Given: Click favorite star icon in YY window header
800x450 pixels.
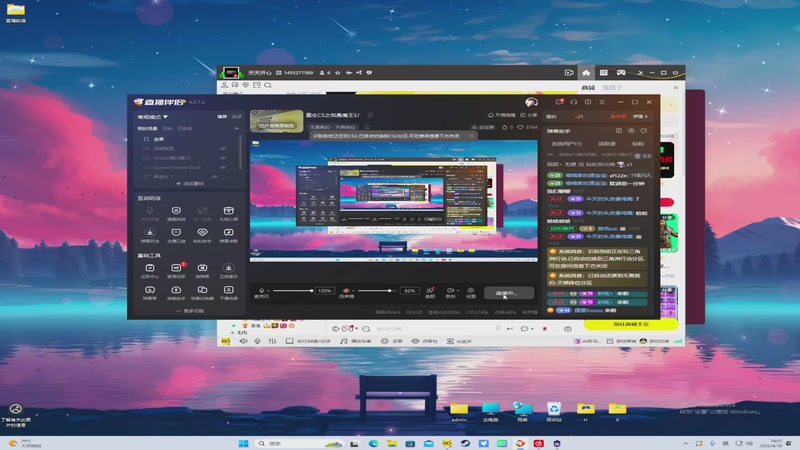Looking at the screenshot, I should [337, 72].
